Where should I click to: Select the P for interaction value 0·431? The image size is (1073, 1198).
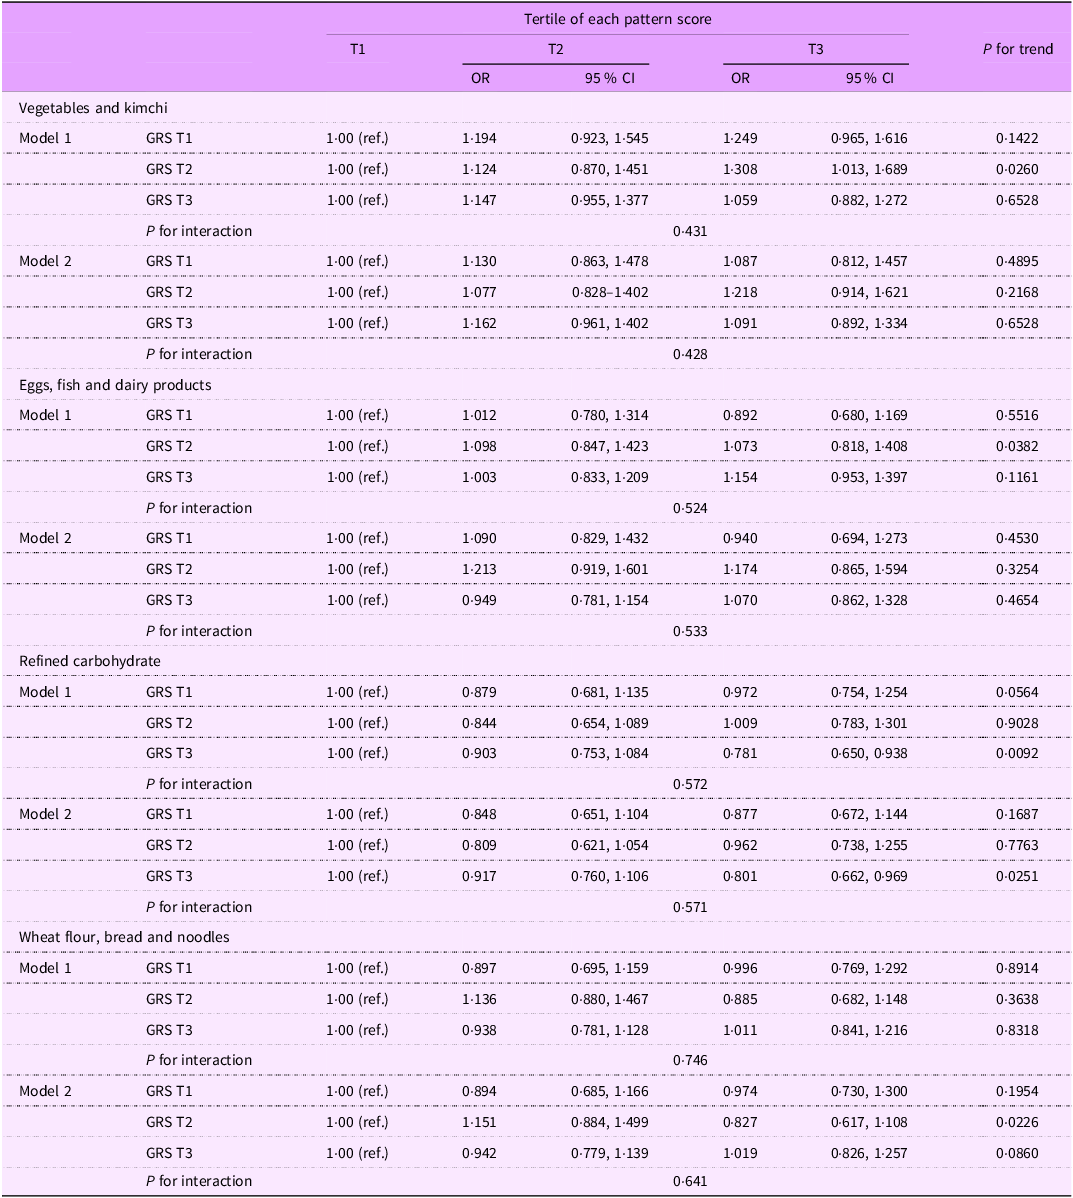pos(690,231)
